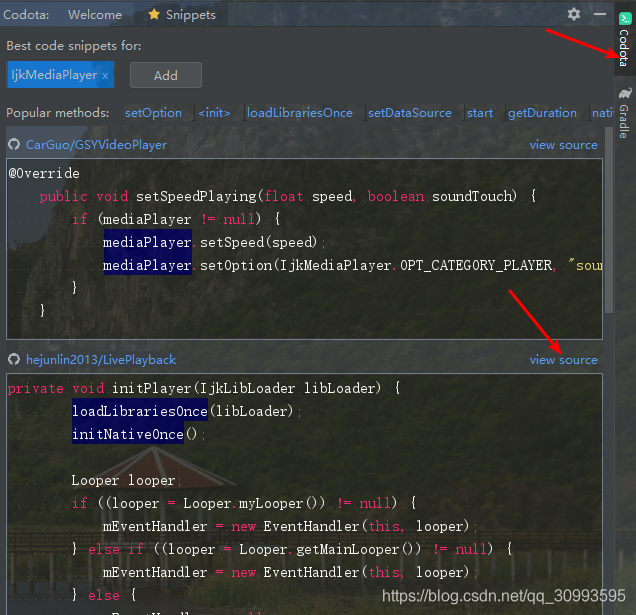Screen dimensions: 636x615
Task: Minimize the Codota panel
Action: [600, 14]
